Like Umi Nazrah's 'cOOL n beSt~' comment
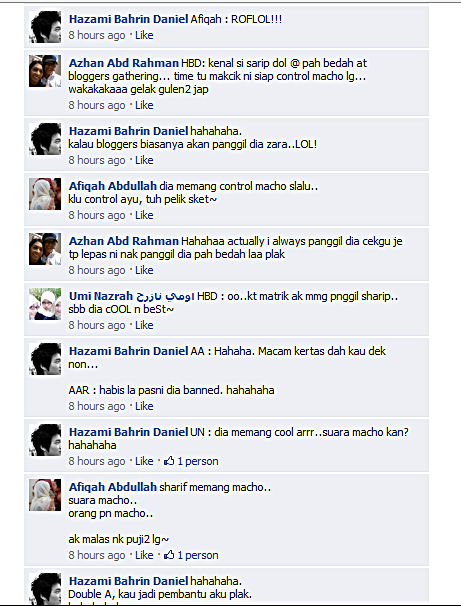The width and height of the screenshot is (461, 606). (x=144, y=325)
